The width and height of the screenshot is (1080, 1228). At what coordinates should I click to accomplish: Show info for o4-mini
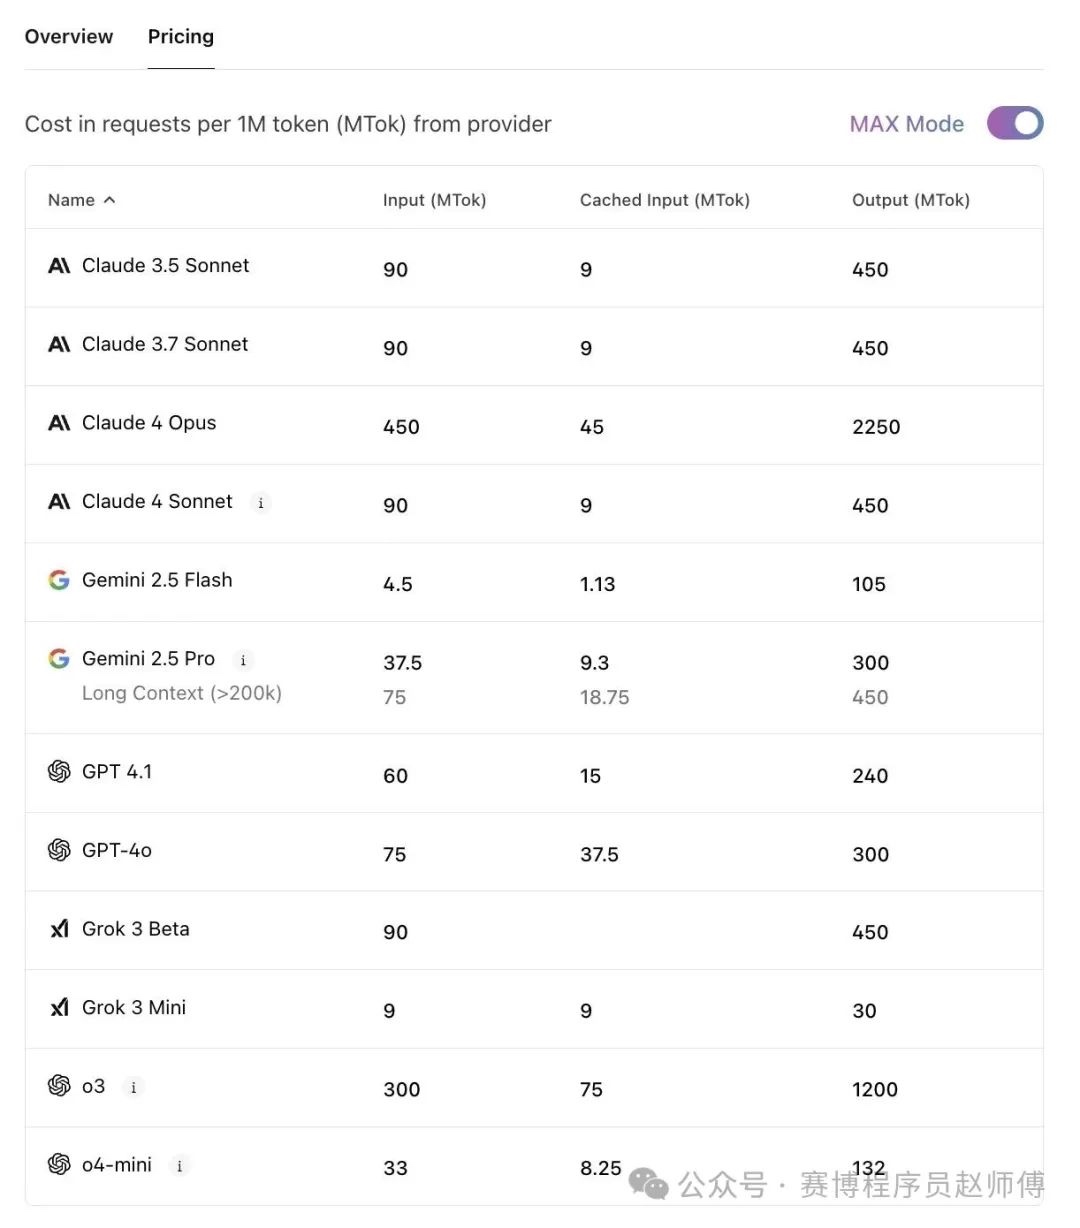(x=180, y=1166)
